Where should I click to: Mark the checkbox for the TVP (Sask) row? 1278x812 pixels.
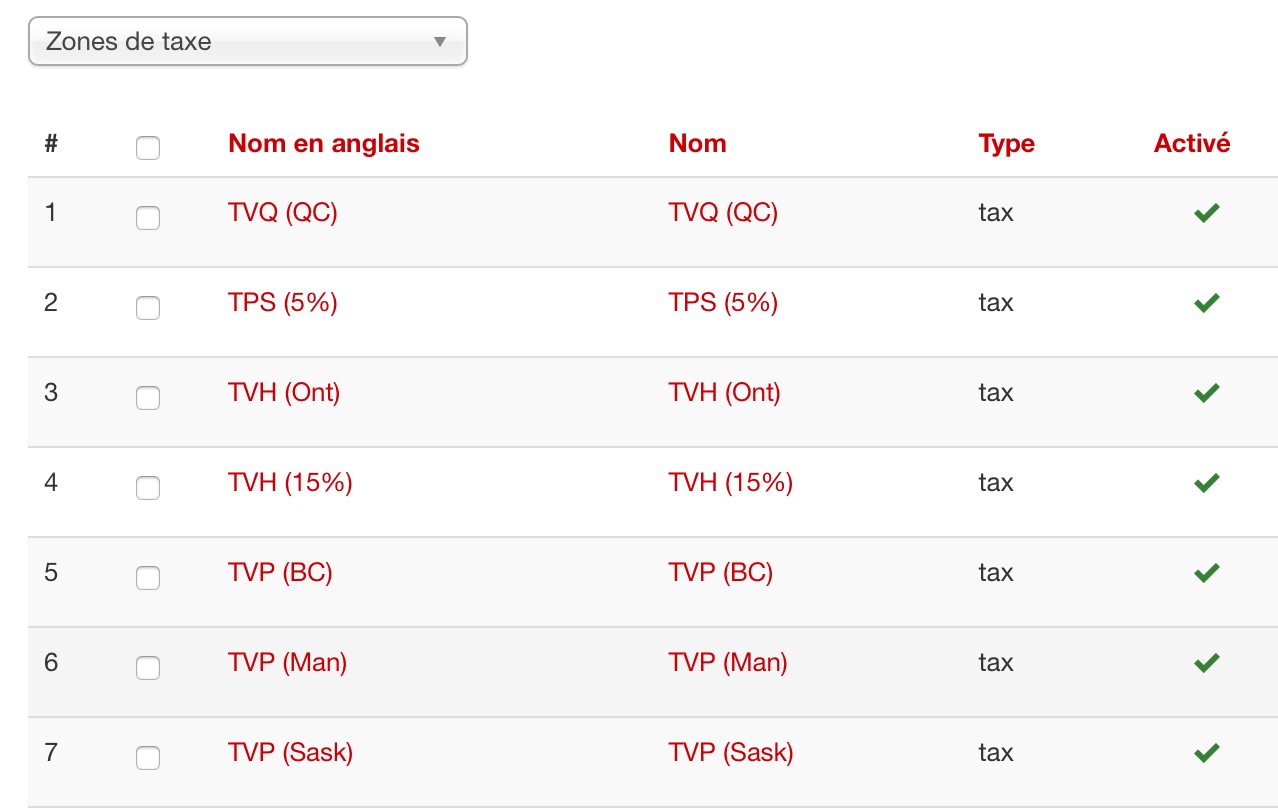(x=148, y=758)
